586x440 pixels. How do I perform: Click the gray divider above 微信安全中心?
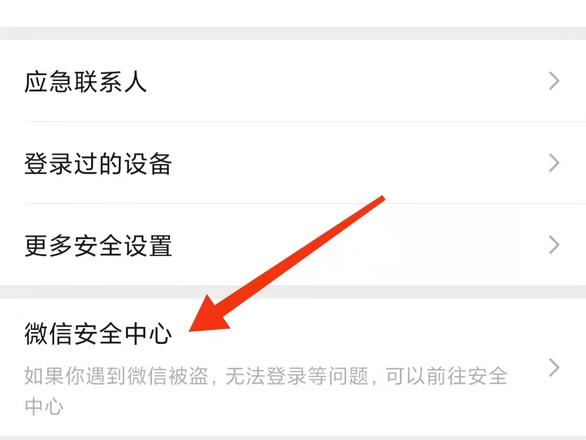coord(293,292)
